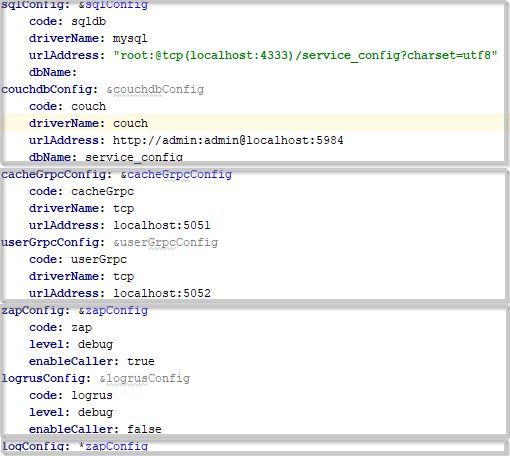Viewport: 510px width, 456px height.
Task: Click the 'logrus' code value
Action: 92,396
